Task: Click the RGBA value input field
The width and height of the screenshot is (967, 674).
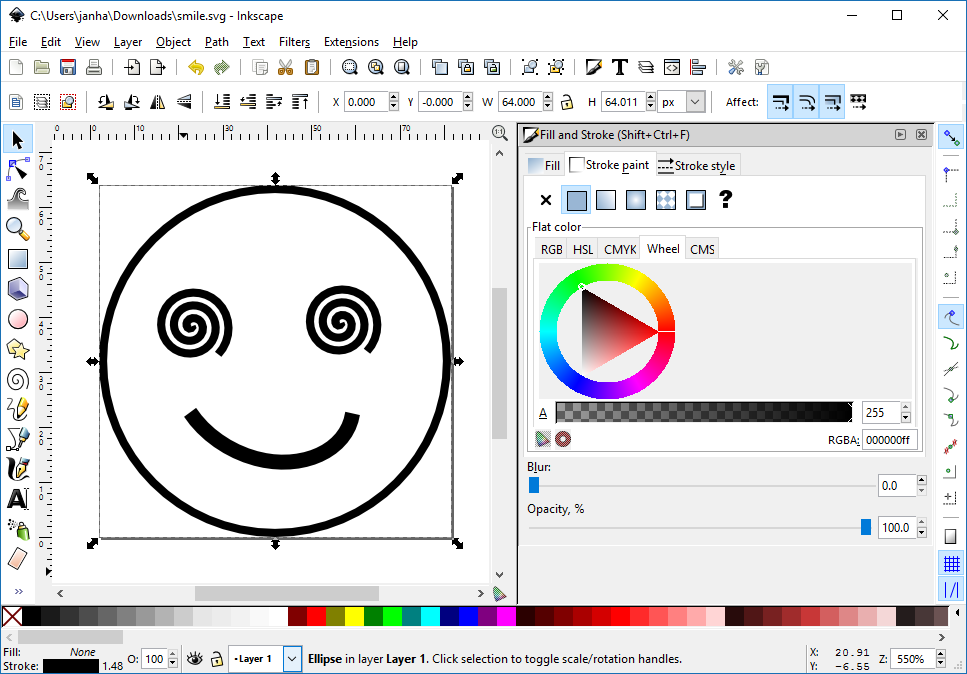Action: pyautogui.click(x=889, y=439)
